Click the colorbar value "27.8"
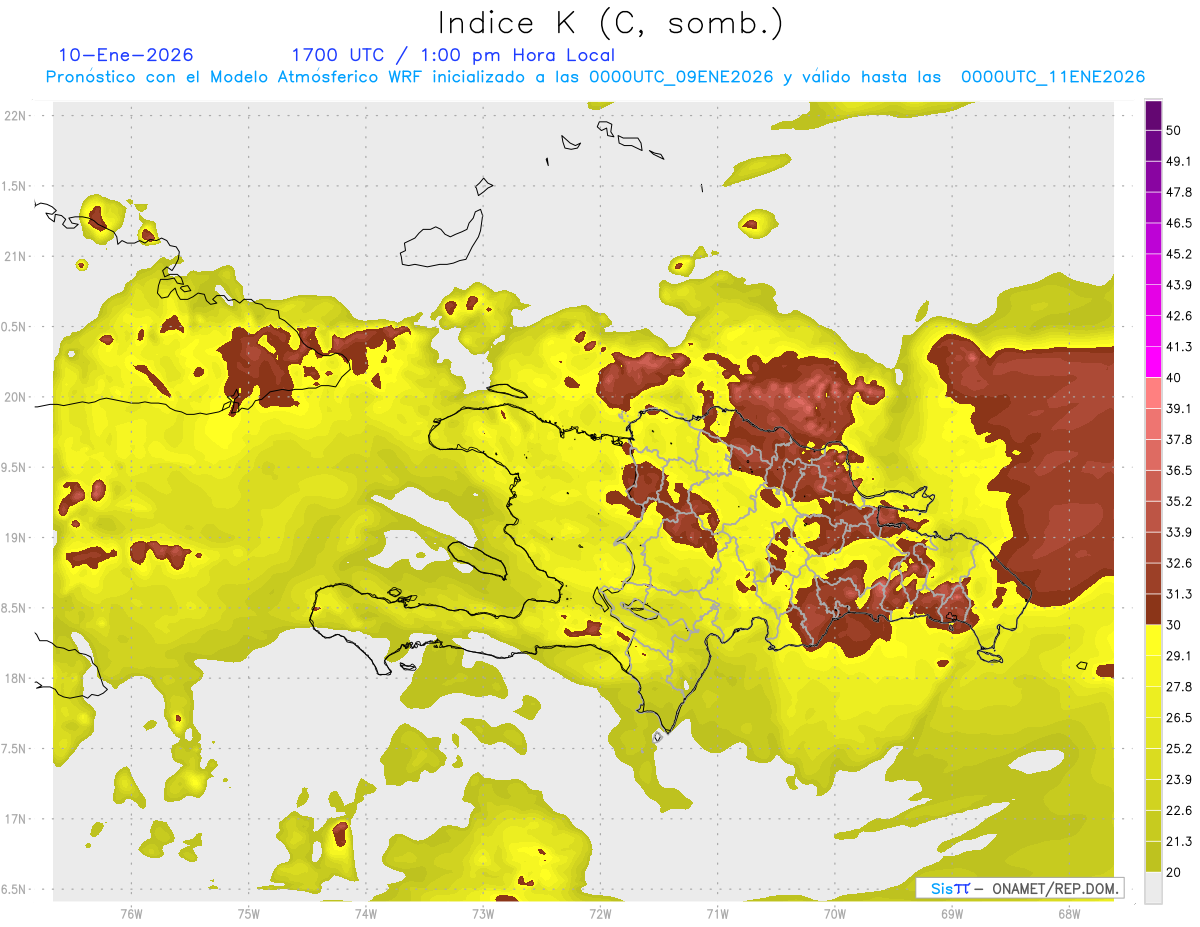This screenshot has width=1200, height=927. pos(1180,686)
